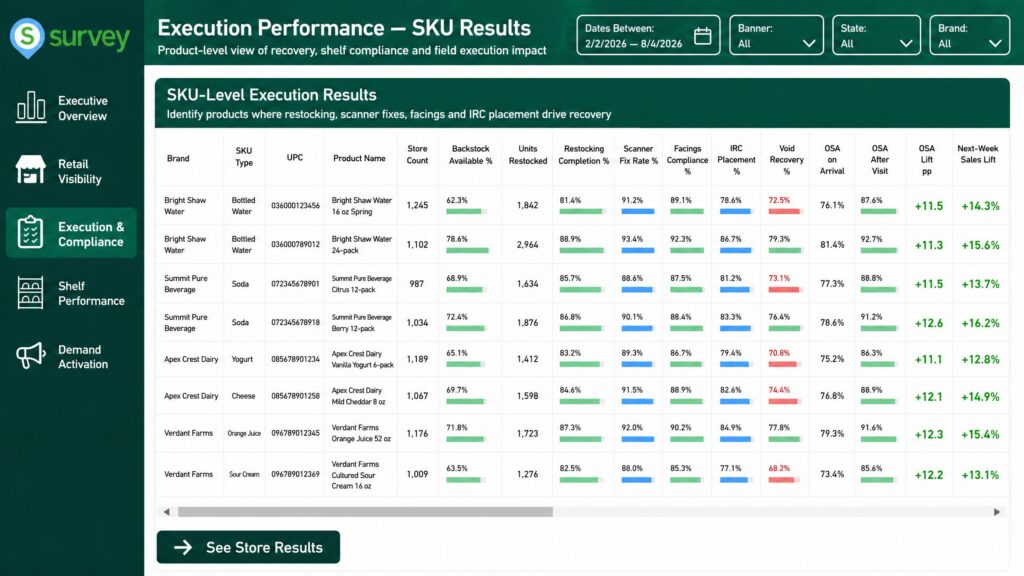Open the Brand filter dropdown
The height and width of the screenshot is (576, 1024).
969,35
